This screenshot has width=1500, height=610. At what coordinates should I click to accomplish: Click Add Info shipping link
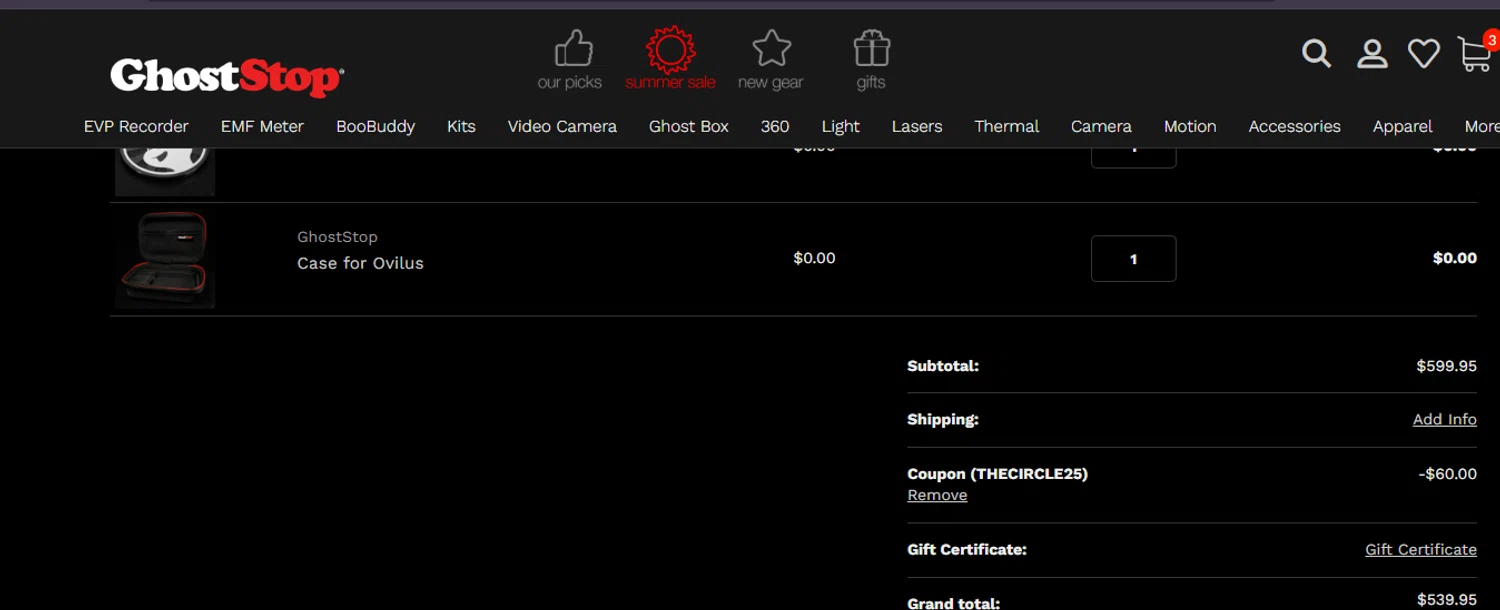[1445, 419]
